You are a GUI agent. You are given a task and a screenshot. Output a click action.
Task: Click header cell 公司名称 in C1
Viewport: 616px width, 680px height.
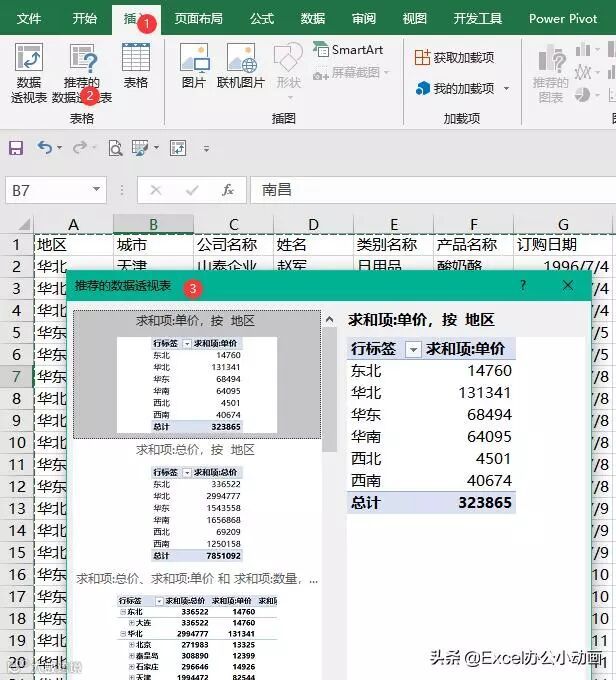click(x=233, y=245)
